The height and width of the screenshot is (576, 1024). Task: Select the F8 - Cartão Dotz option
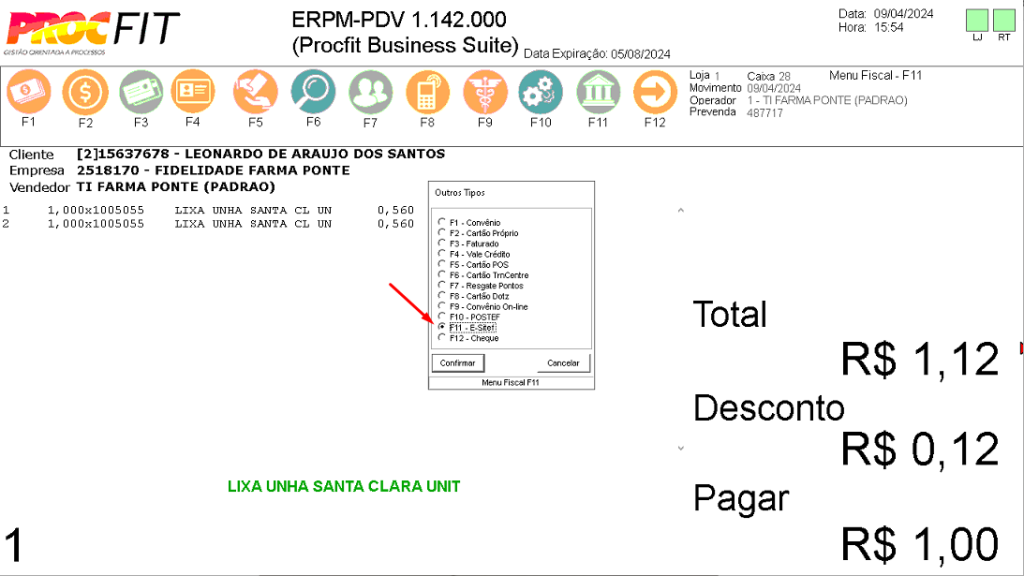point(473,296)
